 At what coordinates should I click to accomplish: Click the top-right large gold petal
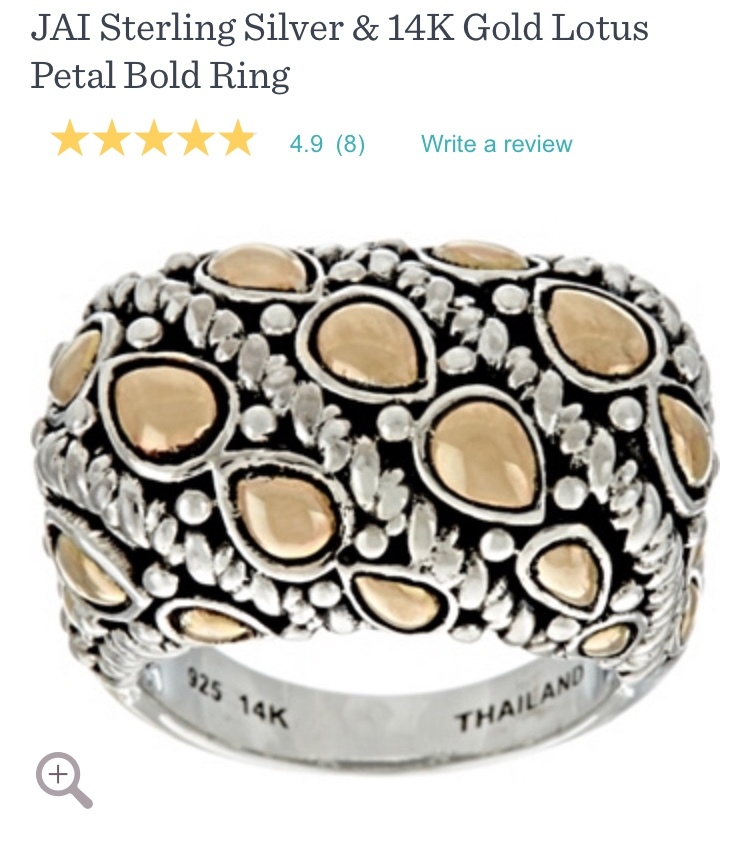point(598,333)
